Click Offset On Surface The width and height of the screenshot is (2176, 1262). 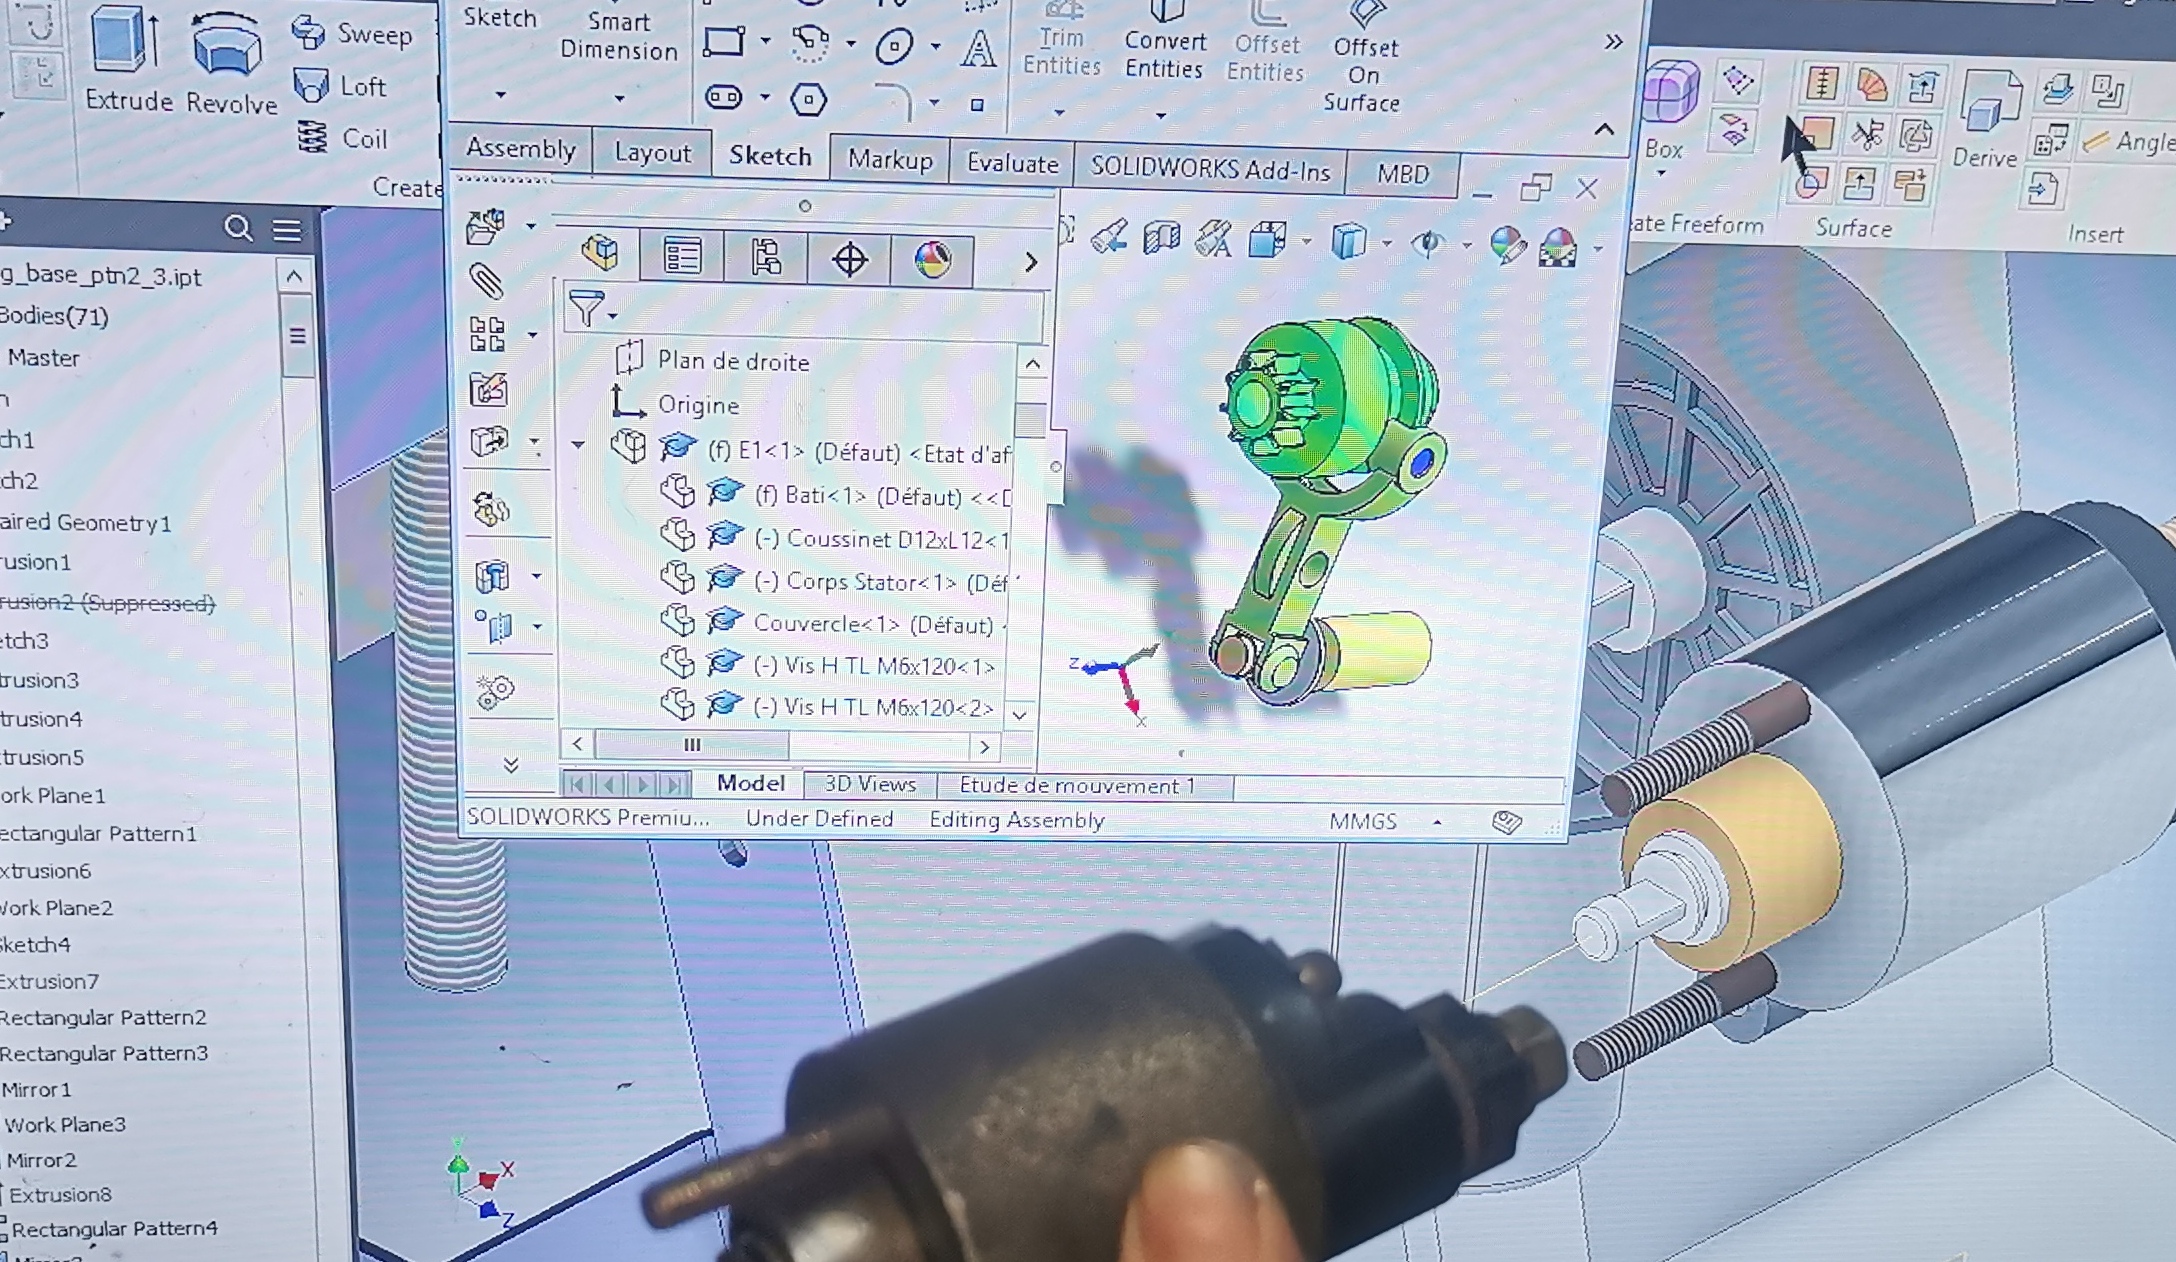[1363, 58]
